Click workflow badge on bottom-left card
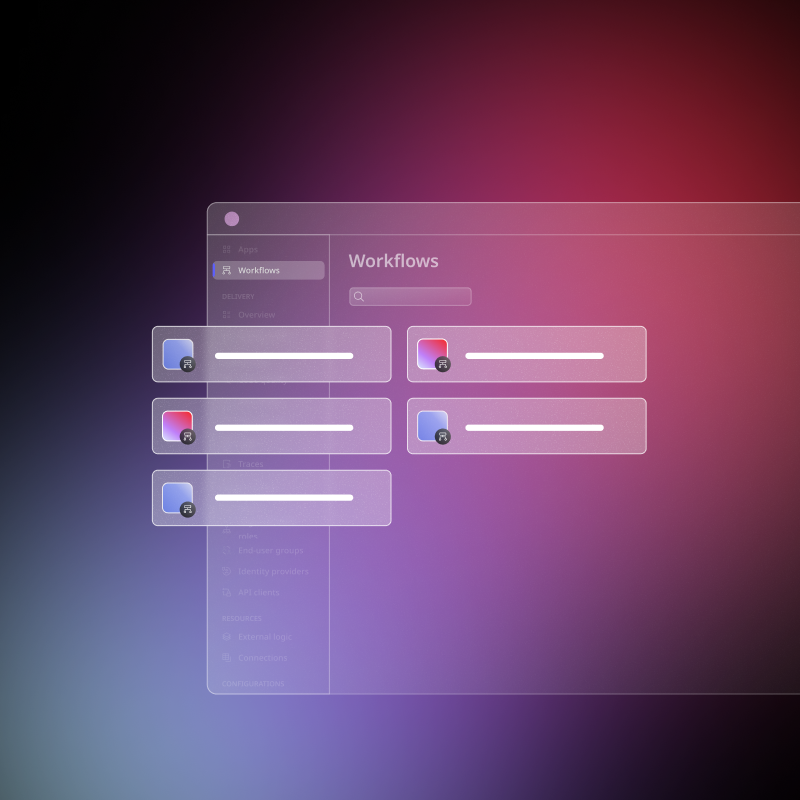800x800 pixels. coord(188,509)
